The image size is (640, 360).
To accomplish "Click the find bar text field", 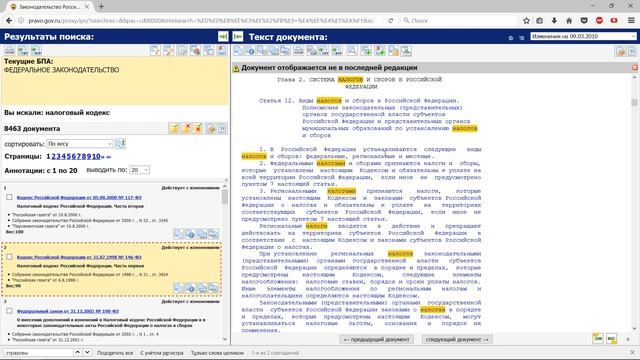I will pyautogui.click(x=38, y=352).
